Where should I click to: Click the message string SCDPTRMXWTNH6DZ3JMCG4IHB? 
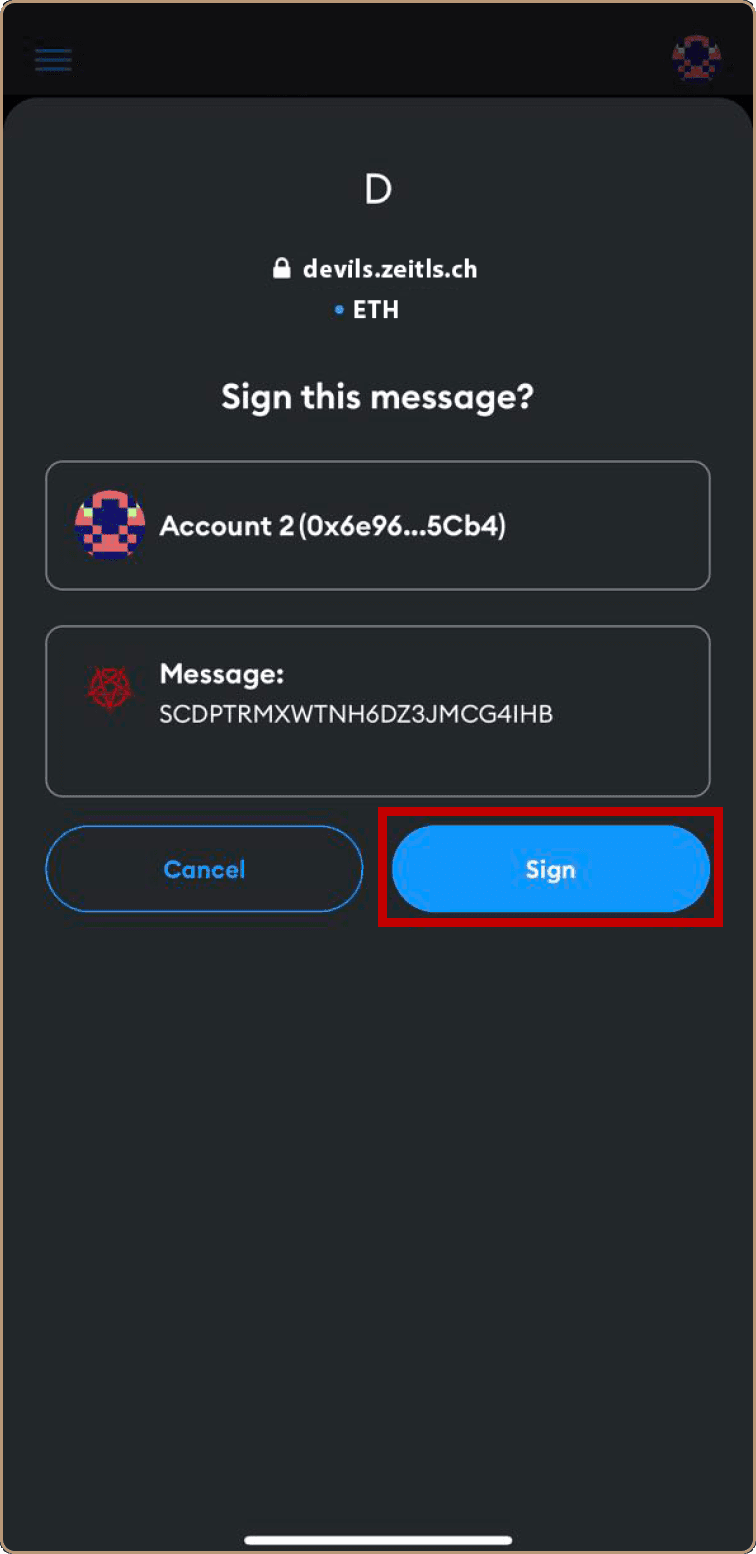pos(357,714)
